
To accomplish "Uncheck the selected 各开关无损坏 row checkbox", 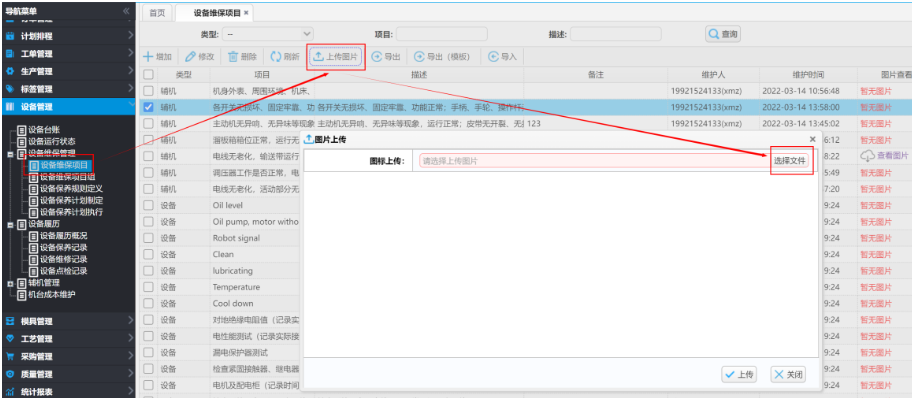I will tap(149, 107).
